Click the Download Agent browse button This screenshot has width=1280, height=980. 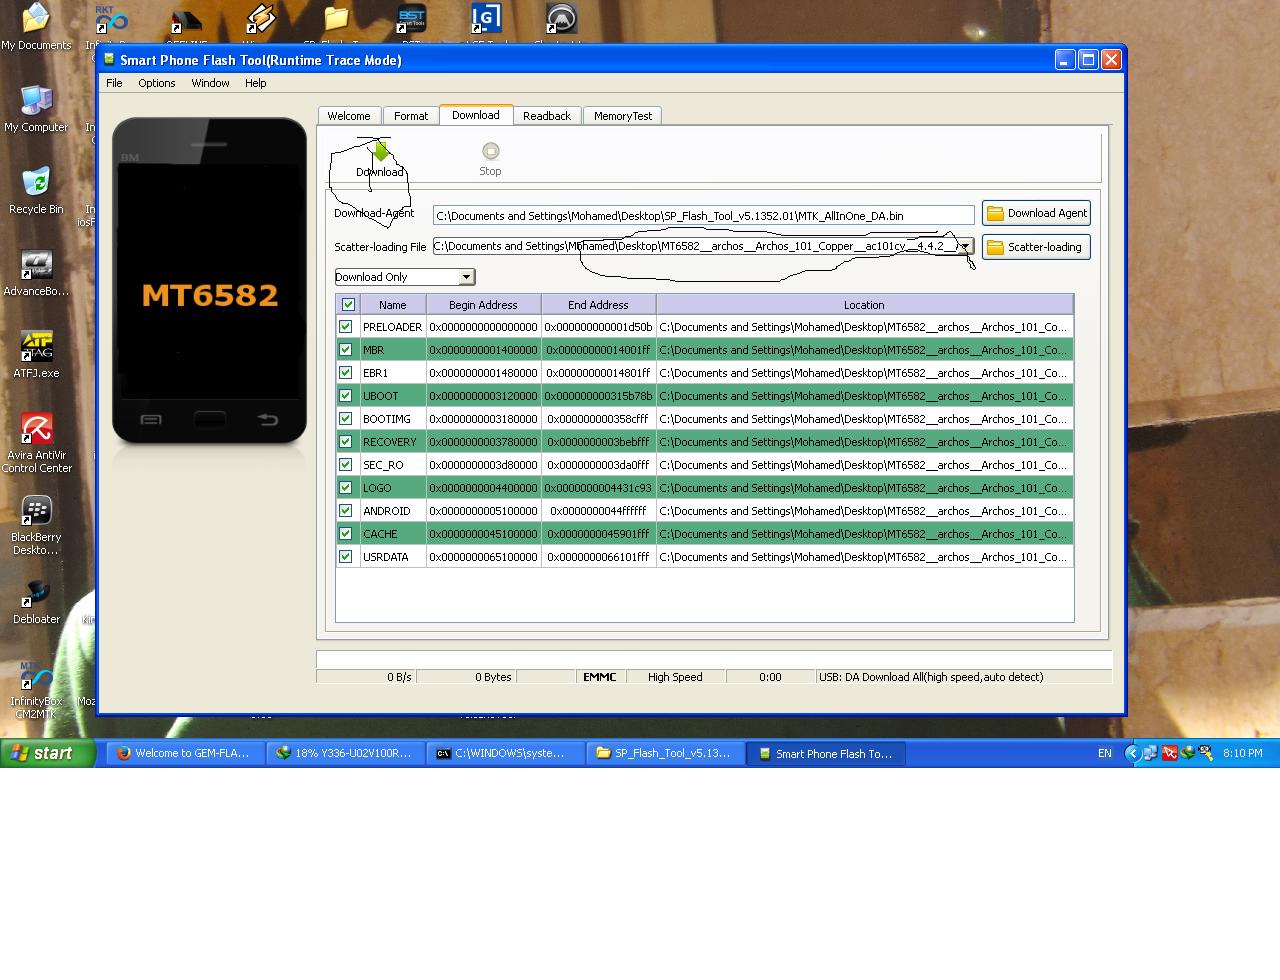(x=1036, y=213)
